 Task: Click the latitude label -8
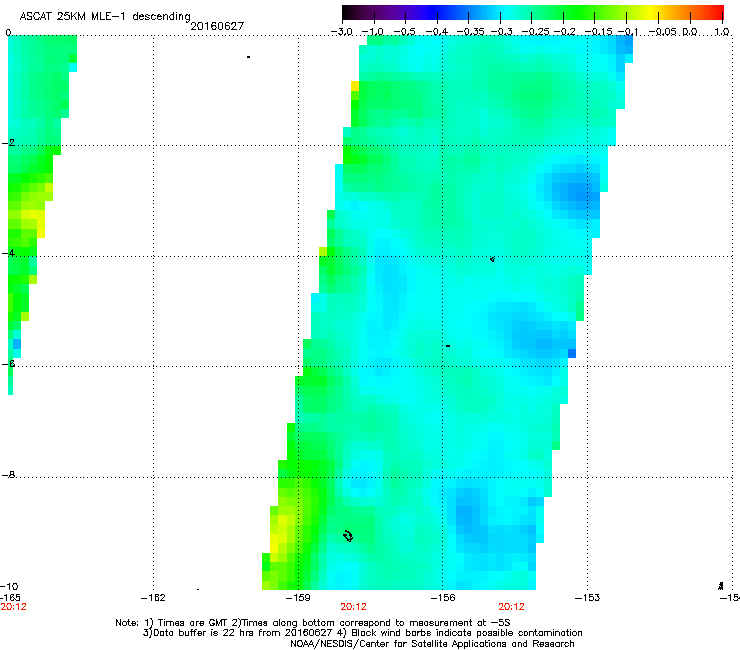8,474
